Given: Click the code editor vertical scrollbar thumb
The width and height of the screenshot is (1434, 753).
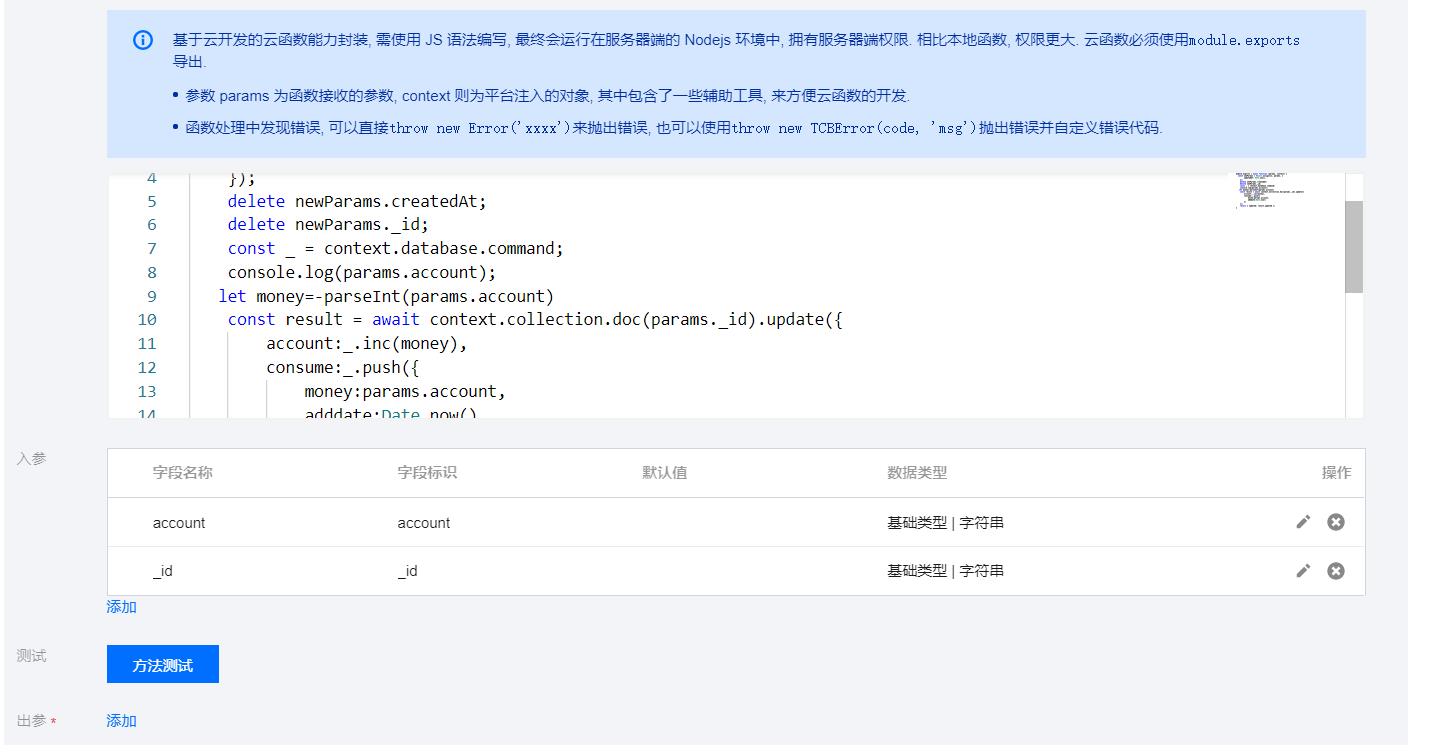Looking at the screenshot, I should [x=1354, y=246].
